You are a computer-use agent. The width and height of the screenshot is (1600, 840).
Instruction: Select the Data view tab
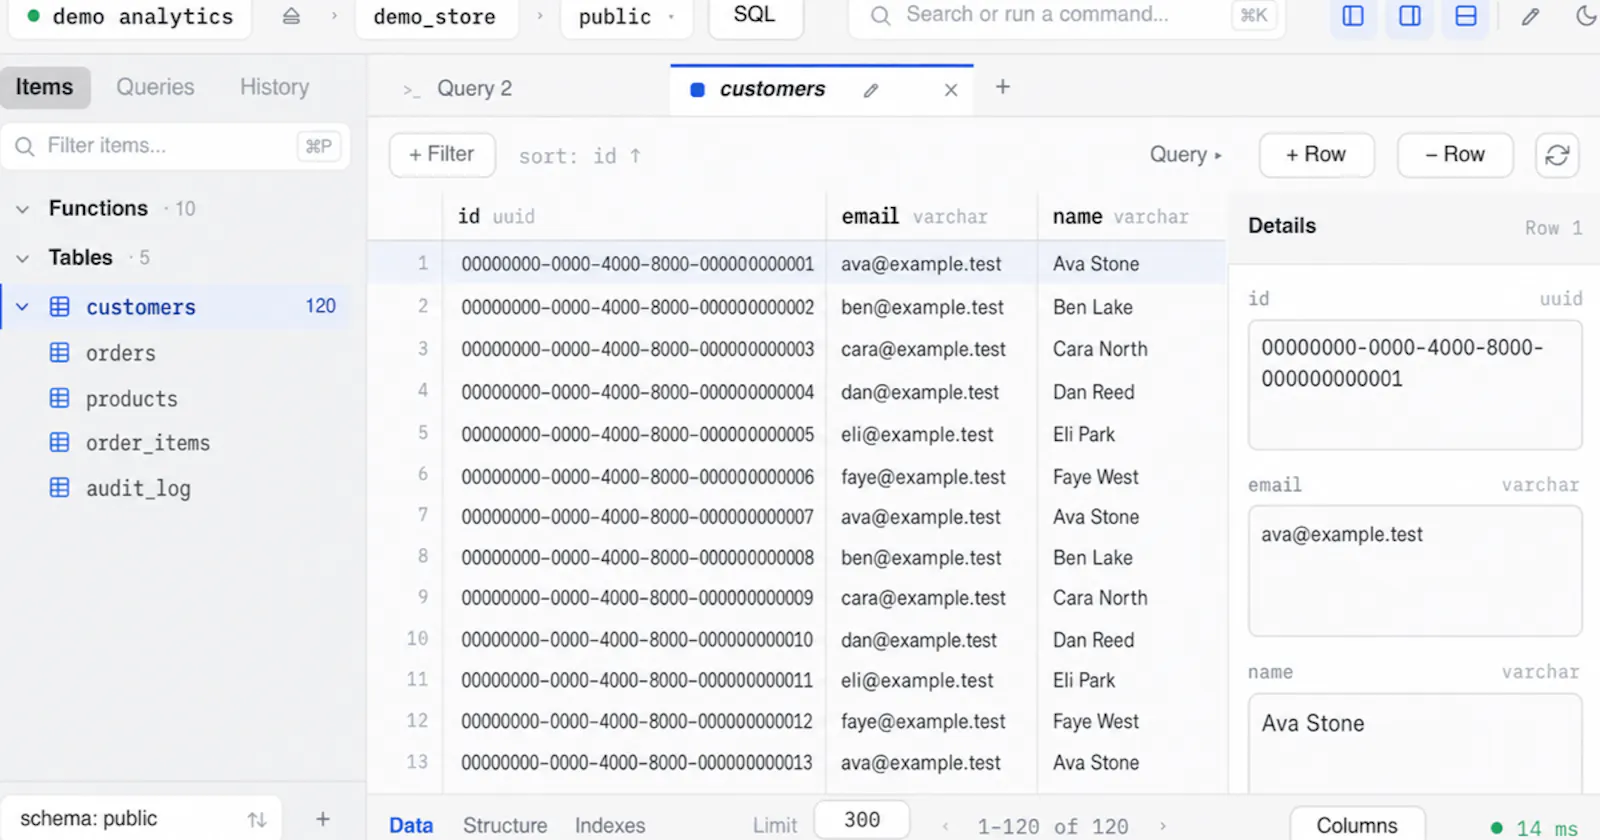click(x=411, y=825)
